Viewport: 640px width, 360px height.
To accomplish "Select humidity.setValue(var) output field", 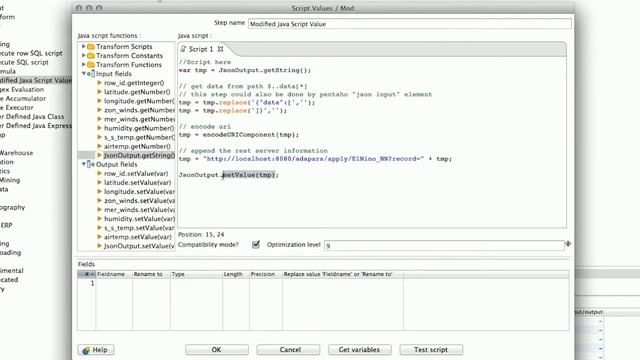I will [139, 219].
